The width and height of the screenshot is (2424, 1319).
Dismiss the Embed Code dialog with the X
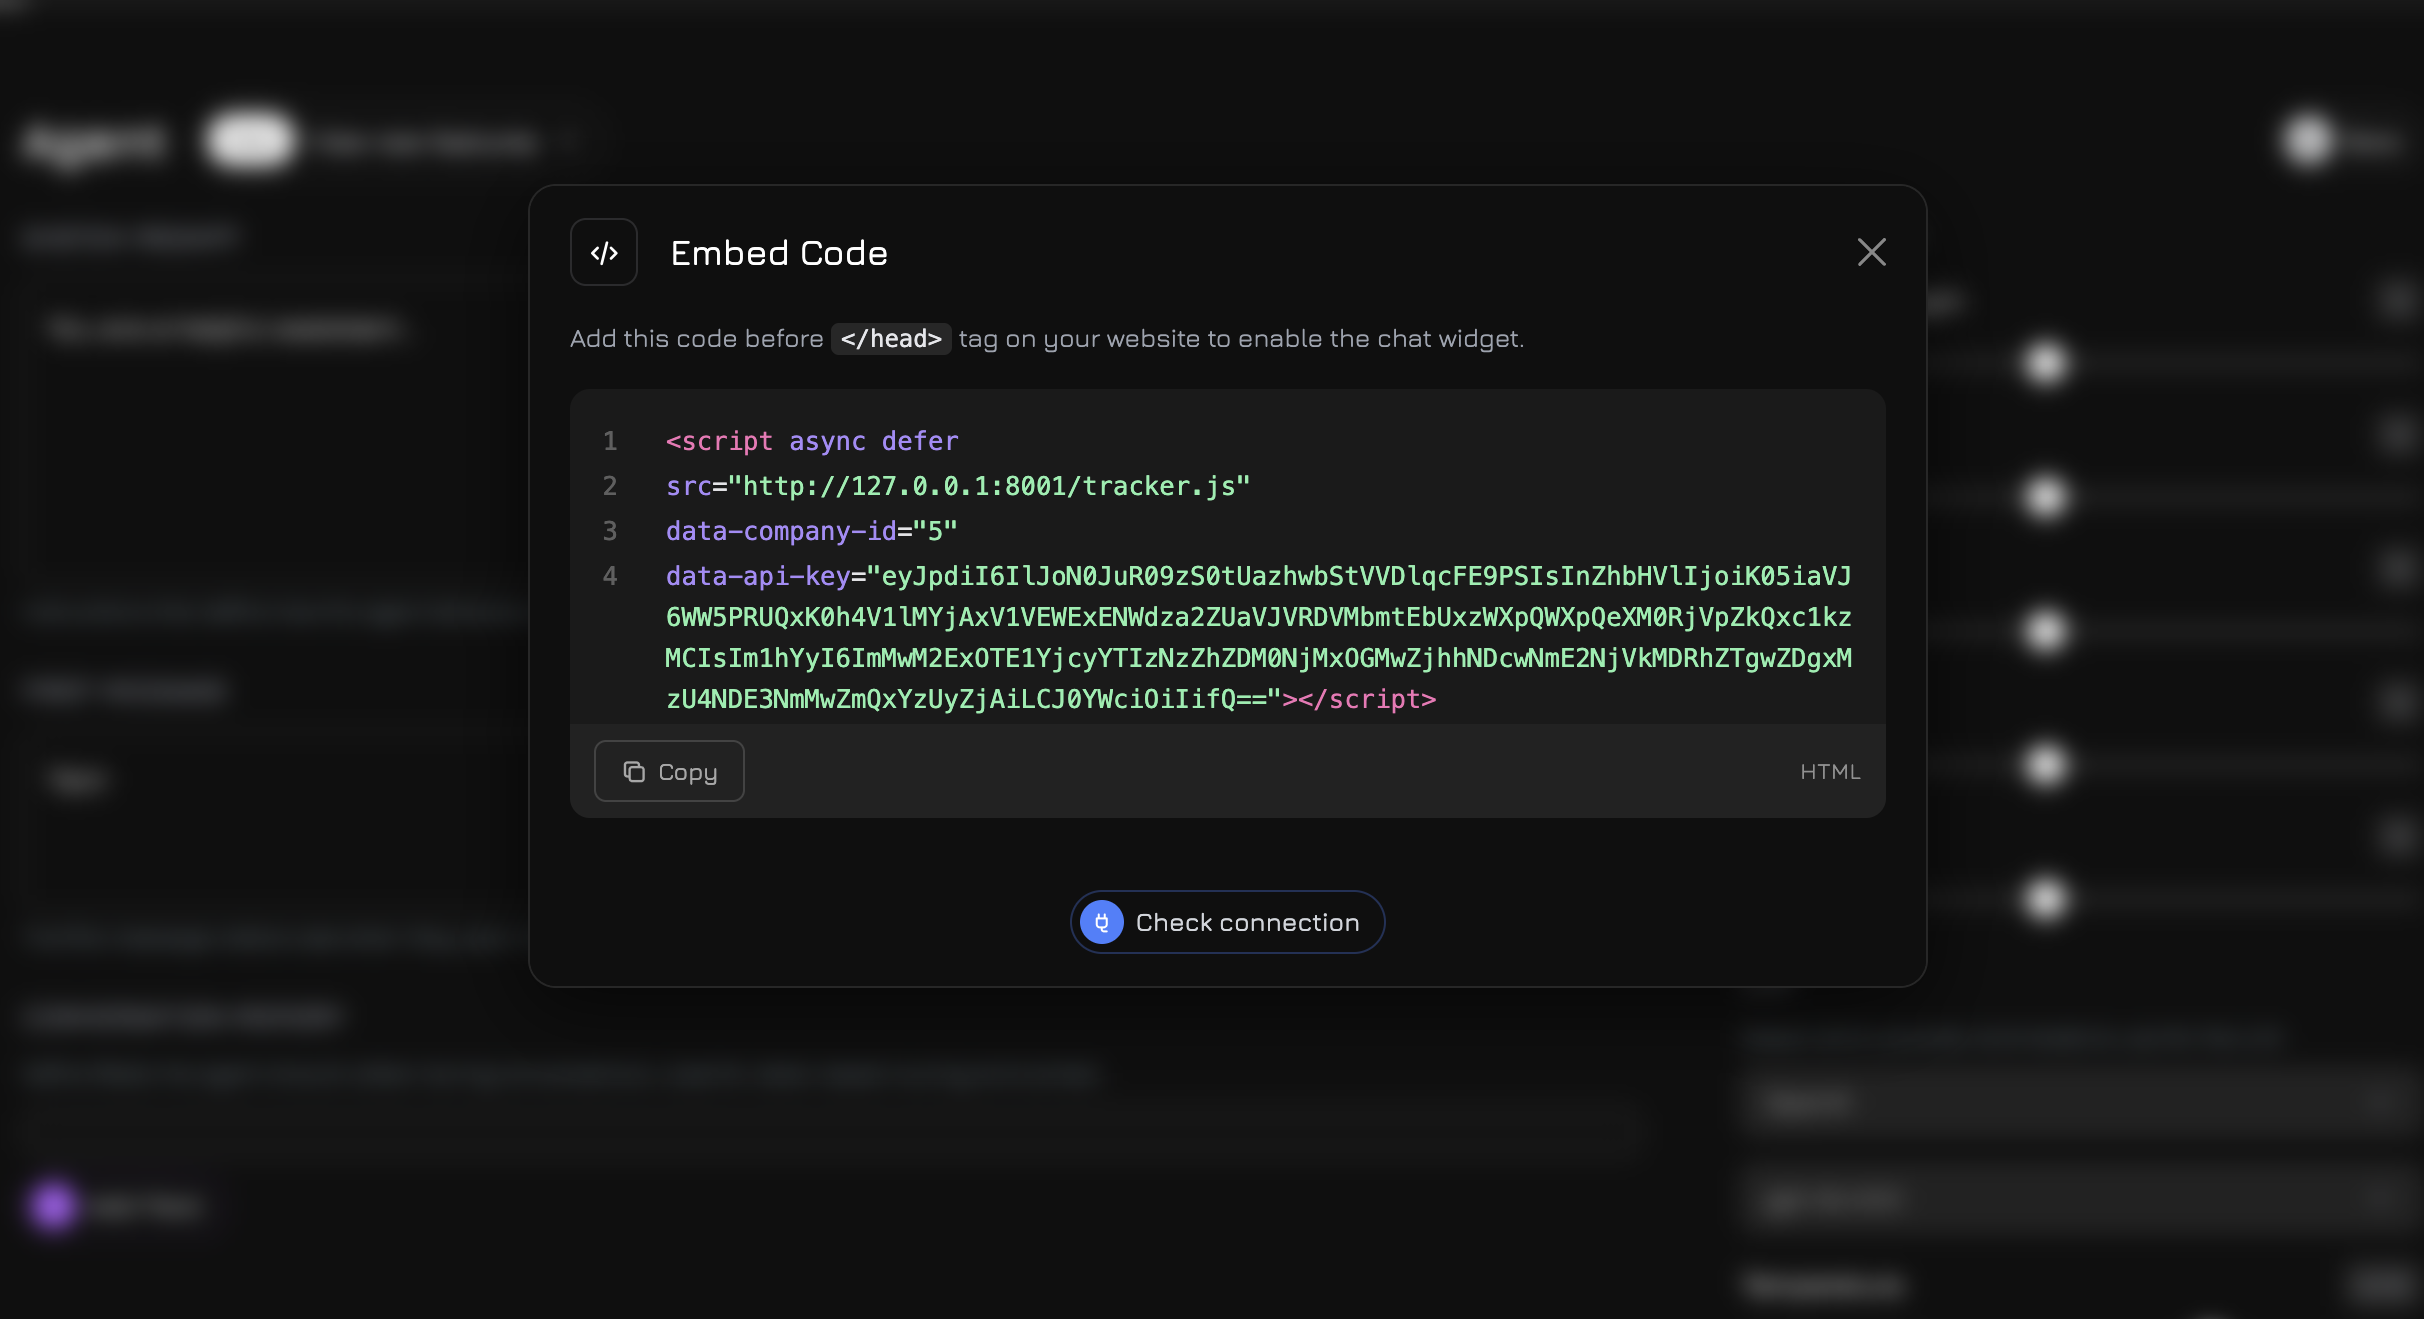(1871, 252)
